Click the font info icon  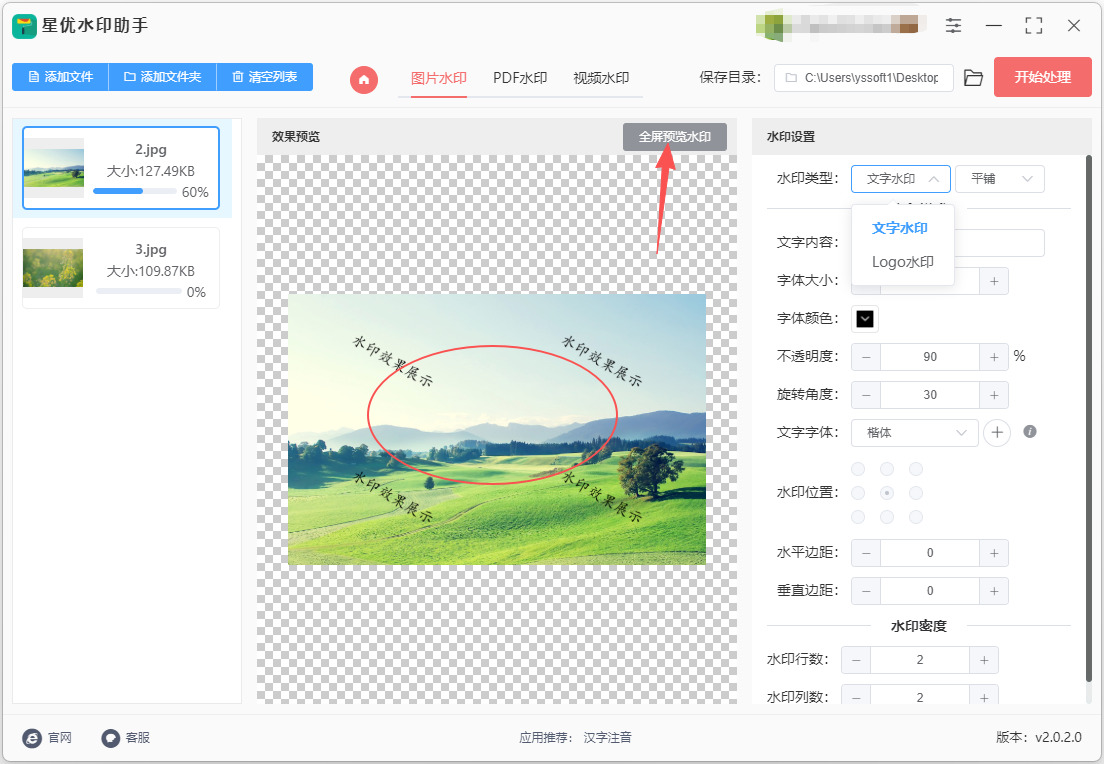1029,432
